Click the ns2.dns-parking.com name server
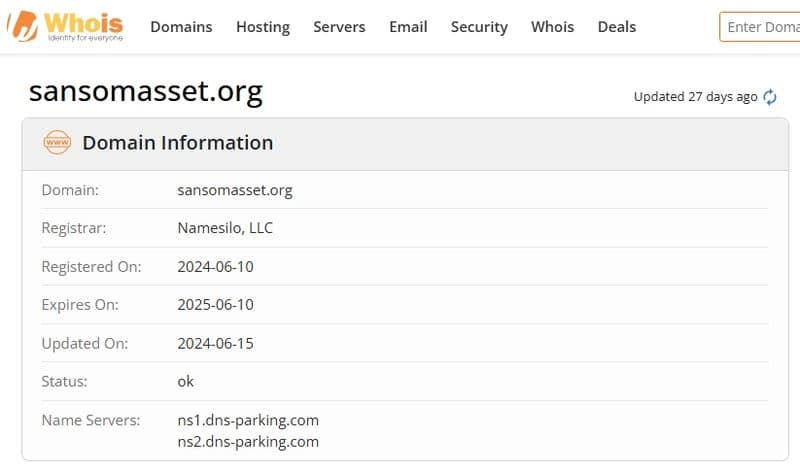 pos(248,441)
